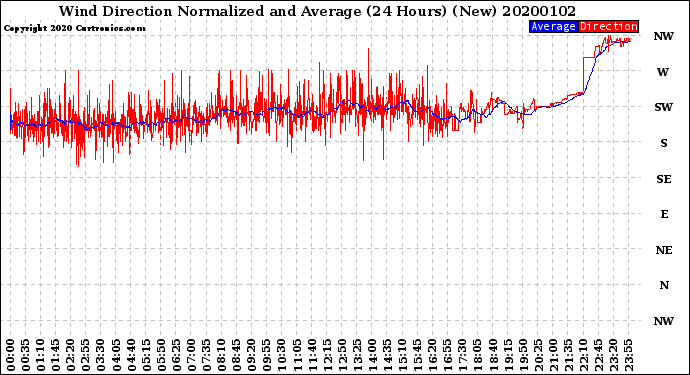Click the 16:55 time axis label
This screenshot has width=690, height=375.
448,355
